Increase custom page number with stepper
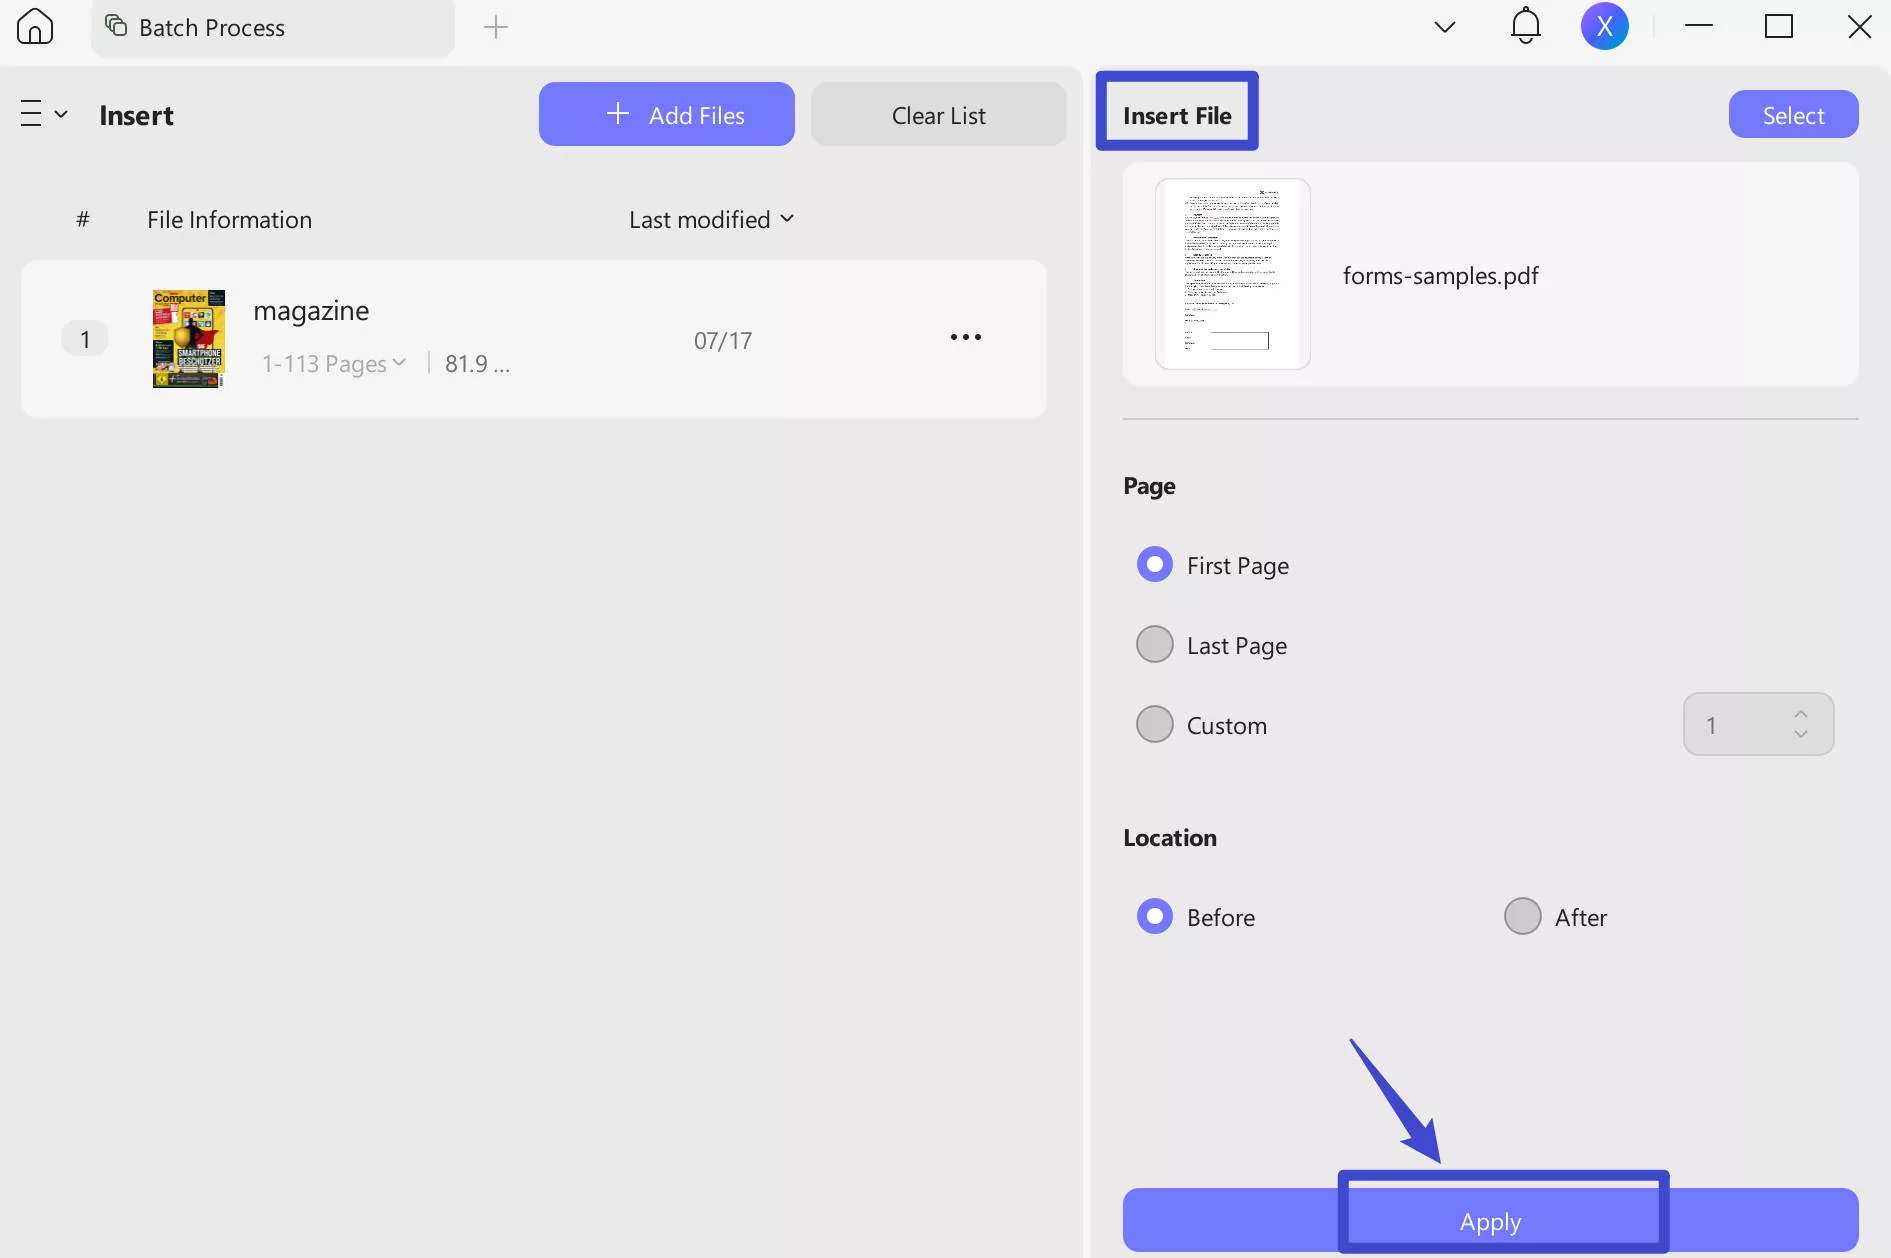 (x=1801, y=713)
